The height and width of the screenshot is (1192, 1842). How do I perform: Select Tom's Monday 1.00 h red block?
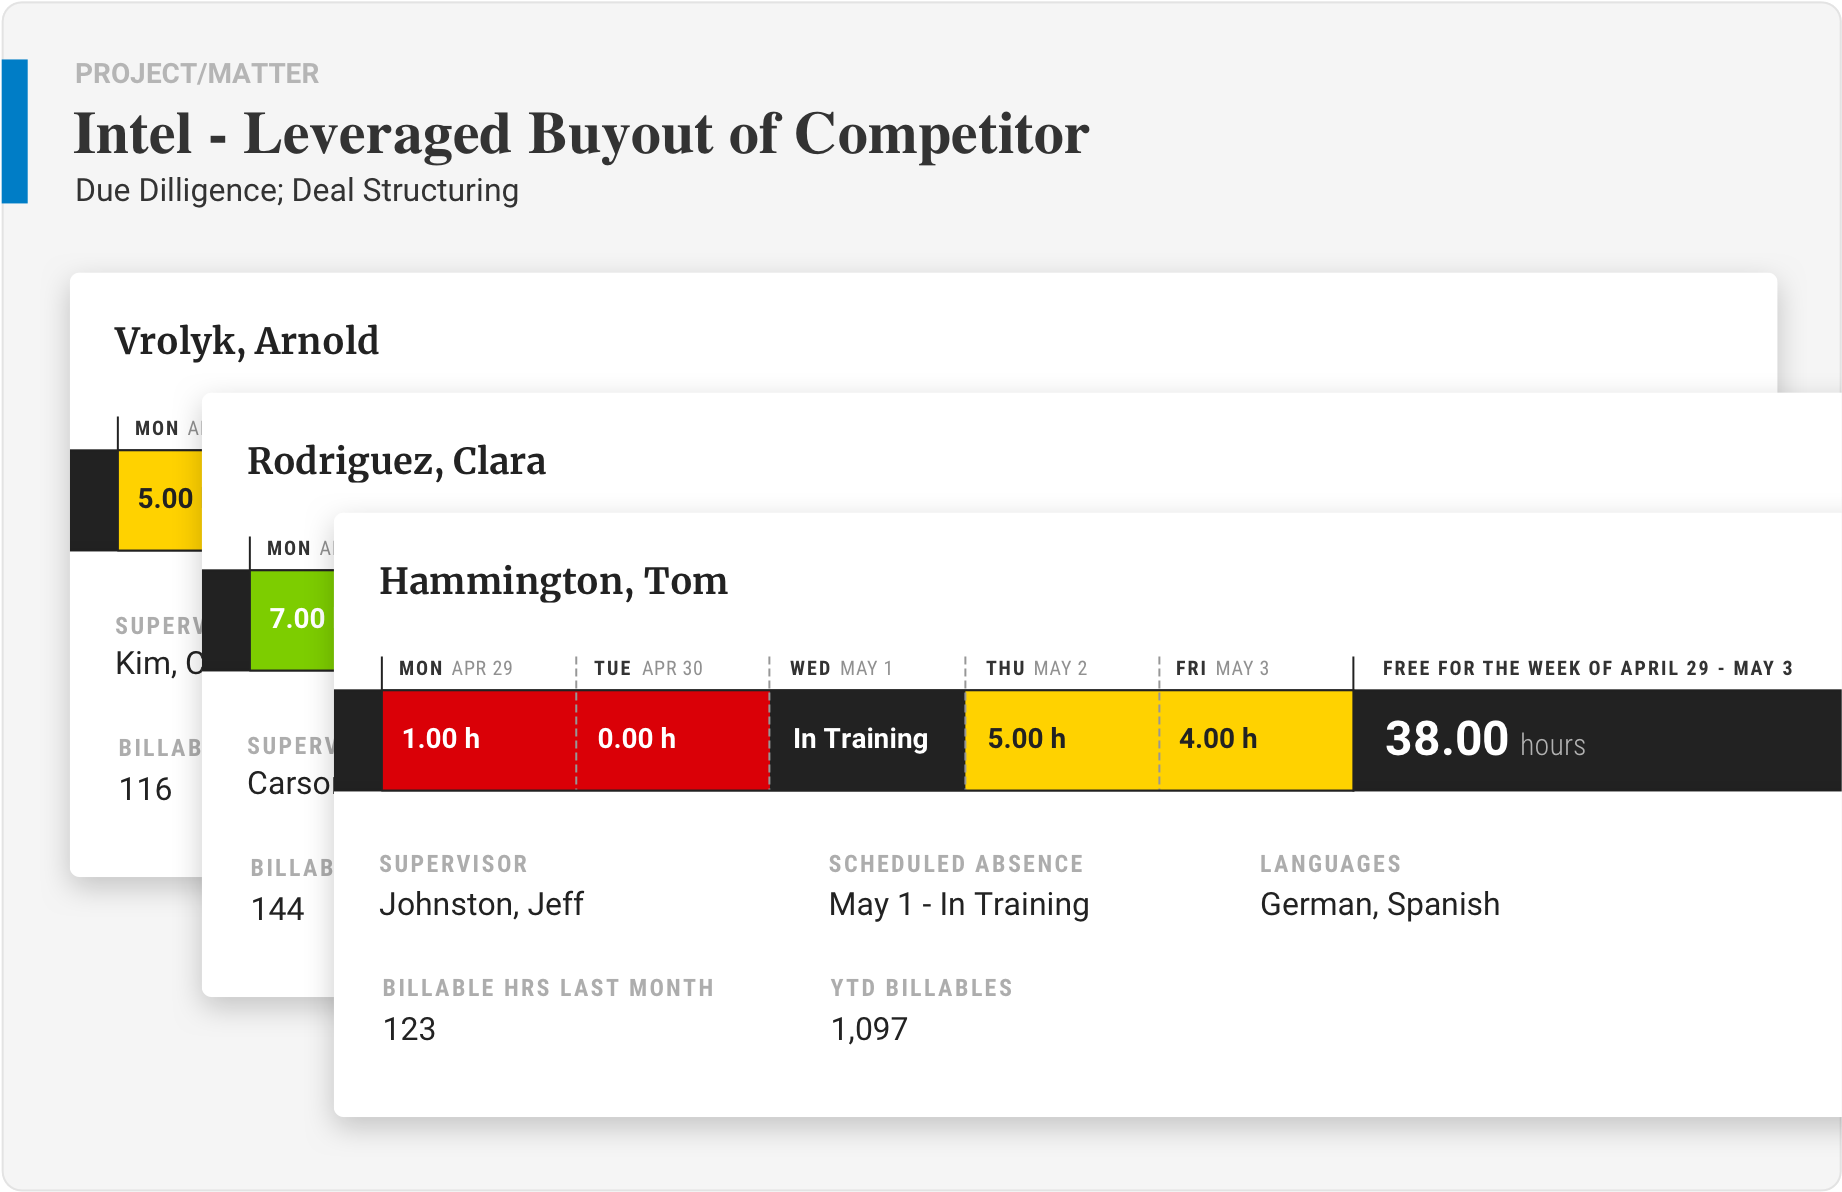pyautogui.click(x=479, y=739)
